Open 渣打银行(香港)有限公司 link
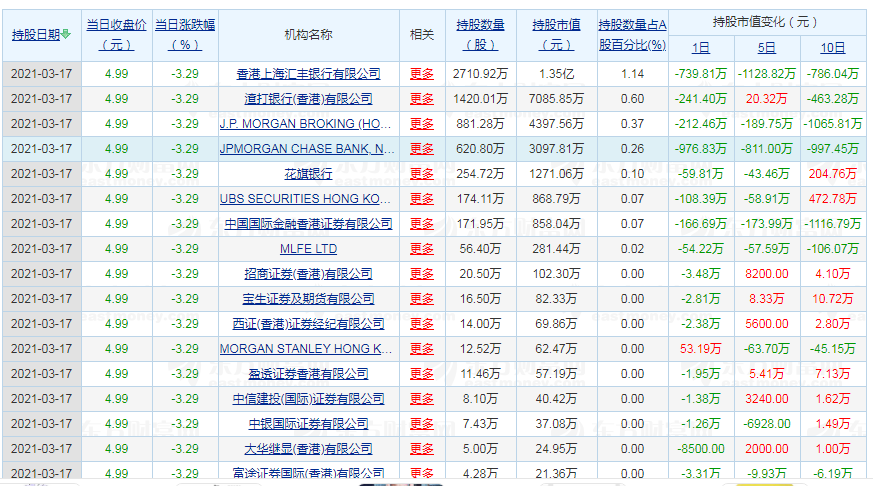Image resolution: width=873 pixels, height=486 pixels. pyautogui.click(x=308, y=99)
